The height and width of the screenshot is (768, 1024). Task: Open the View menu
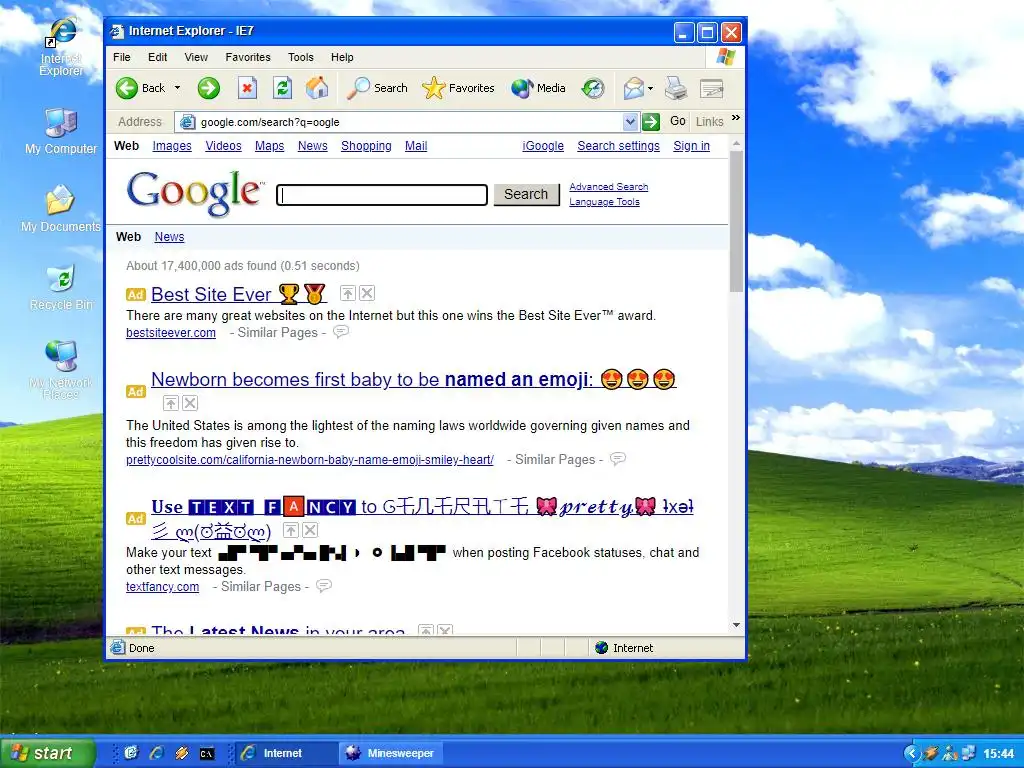tap(196, 57)
